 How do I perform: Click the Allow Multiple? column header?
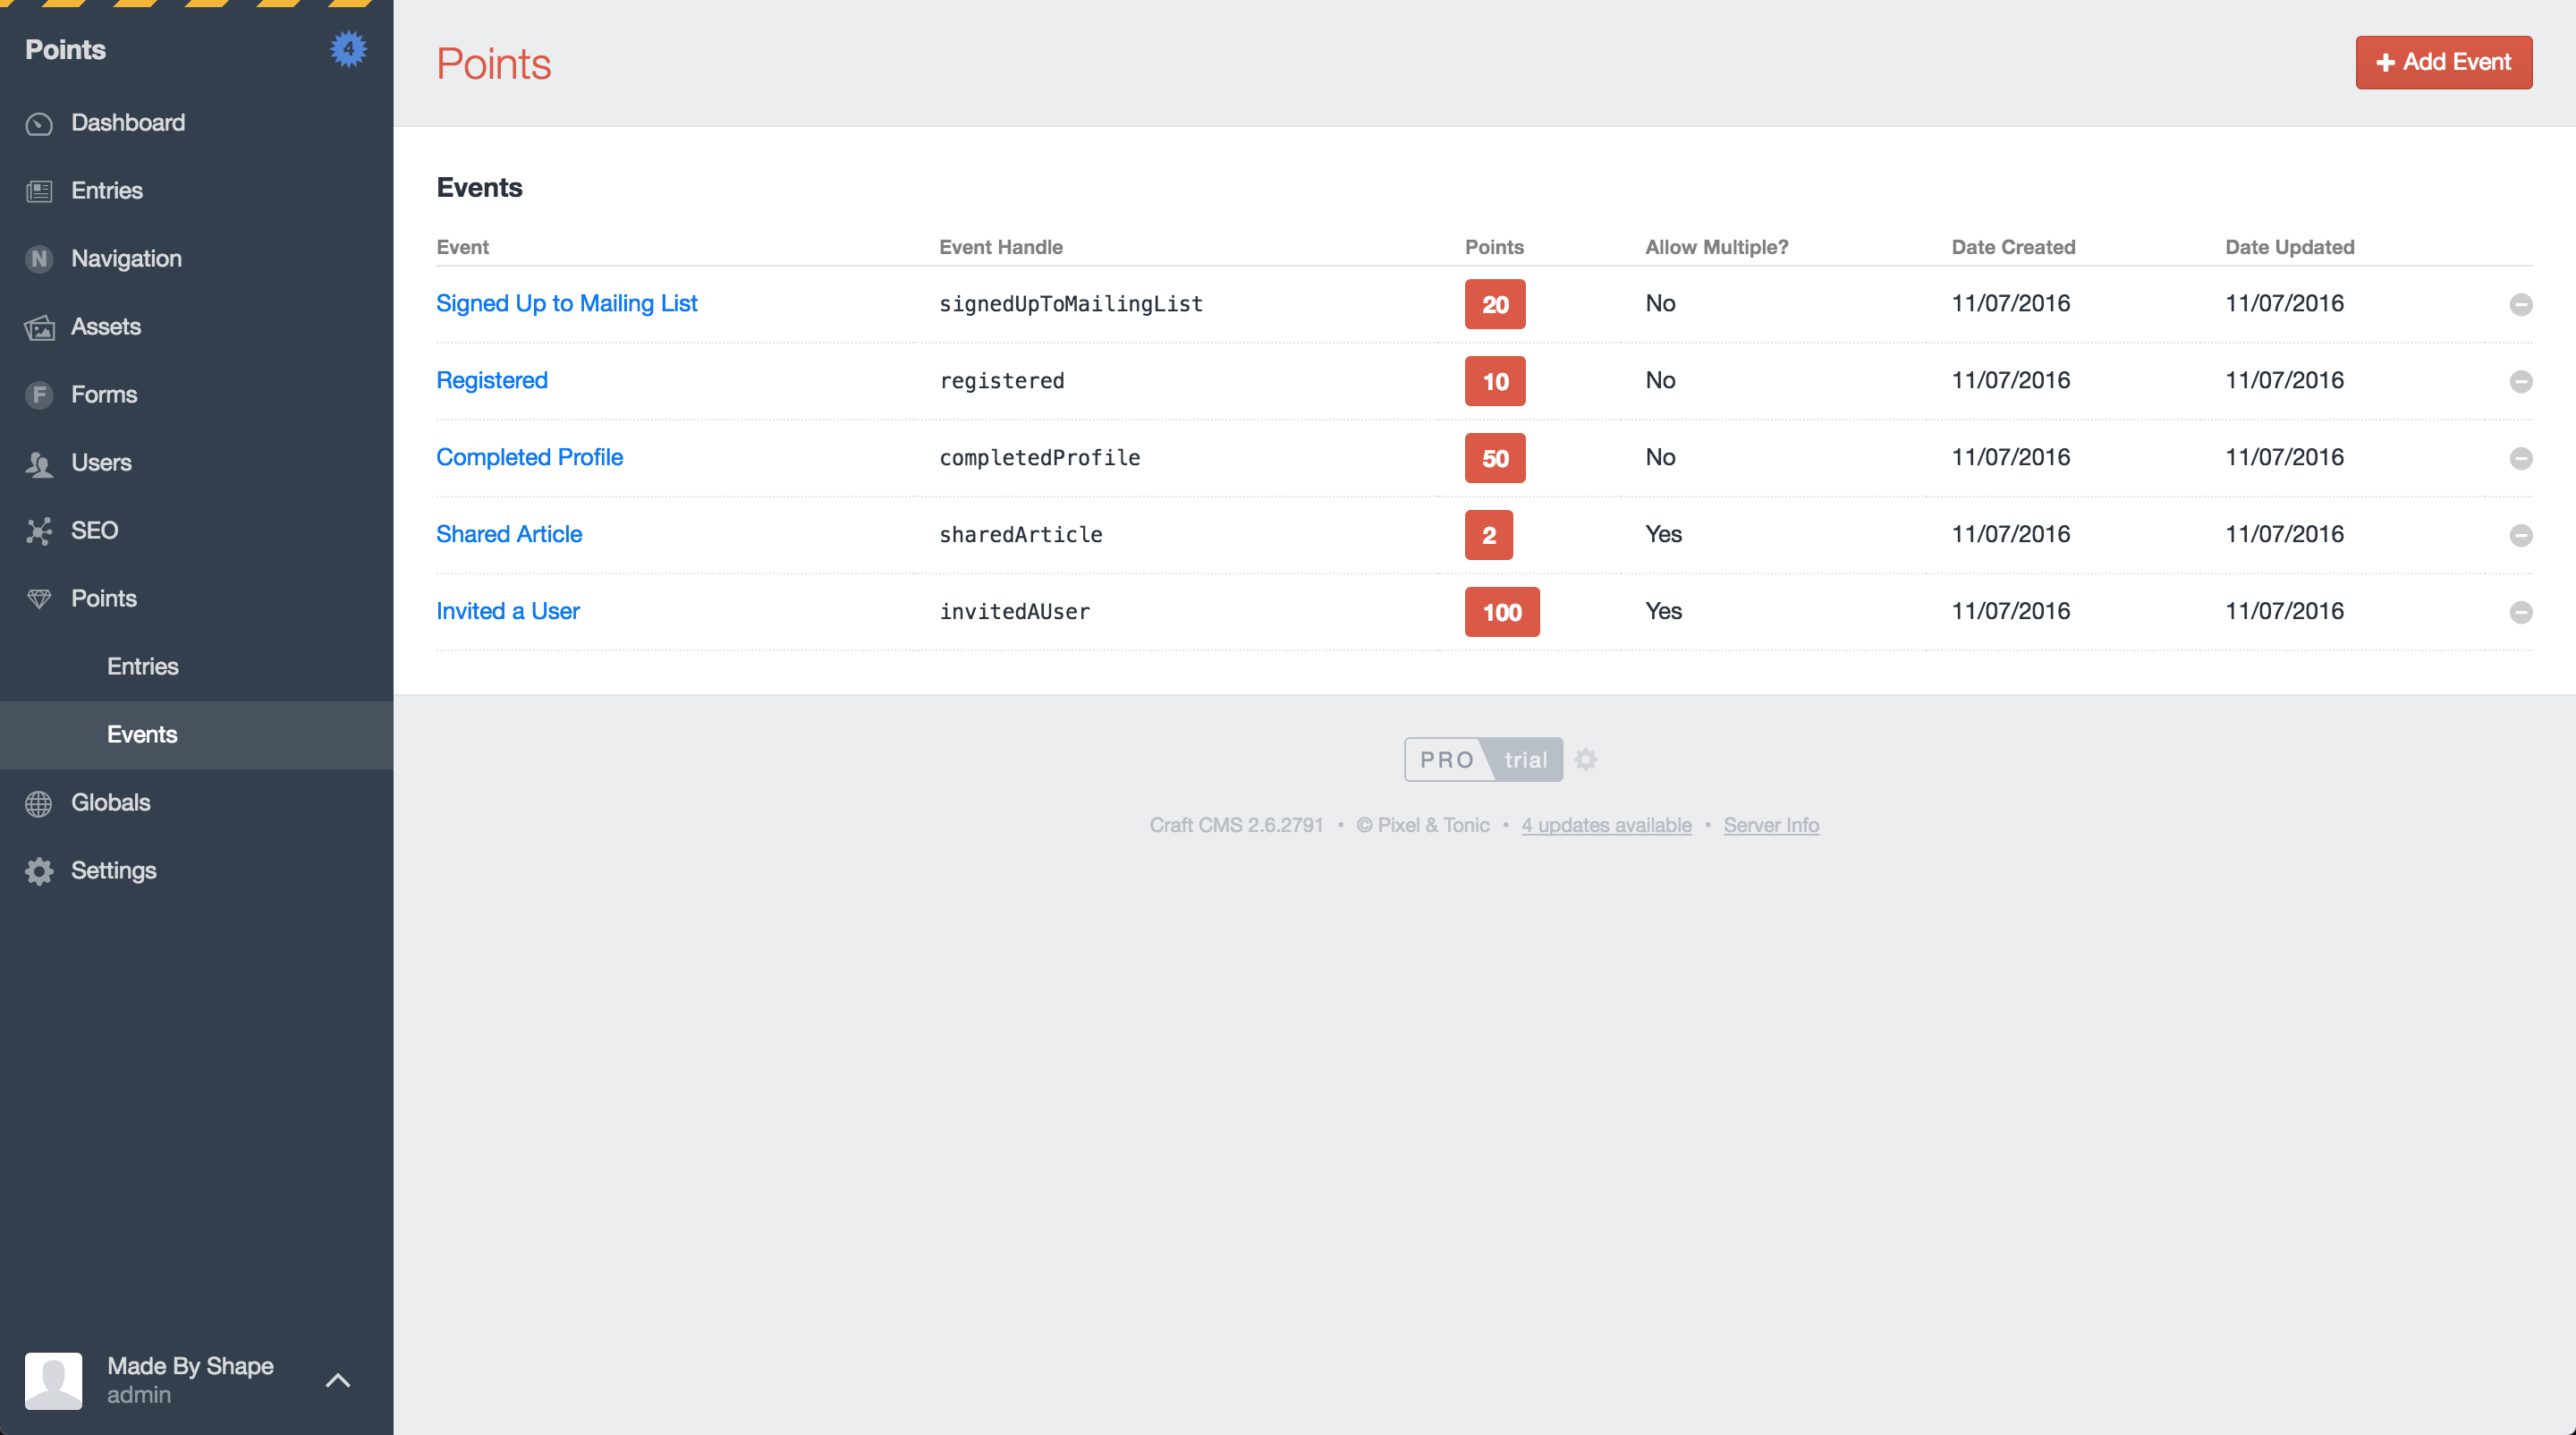(1717, 247)
